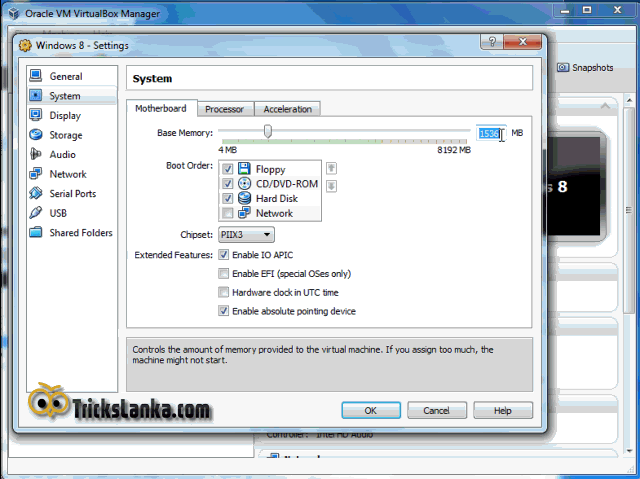
Task: Click Manager scrollbar down arrow
Action: point(629,451)
